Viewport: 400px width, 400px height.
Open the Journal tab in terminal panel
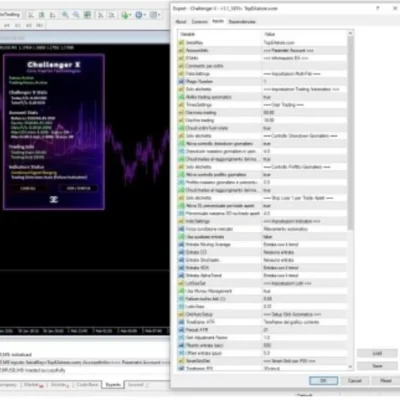click(x=135, y=385)
